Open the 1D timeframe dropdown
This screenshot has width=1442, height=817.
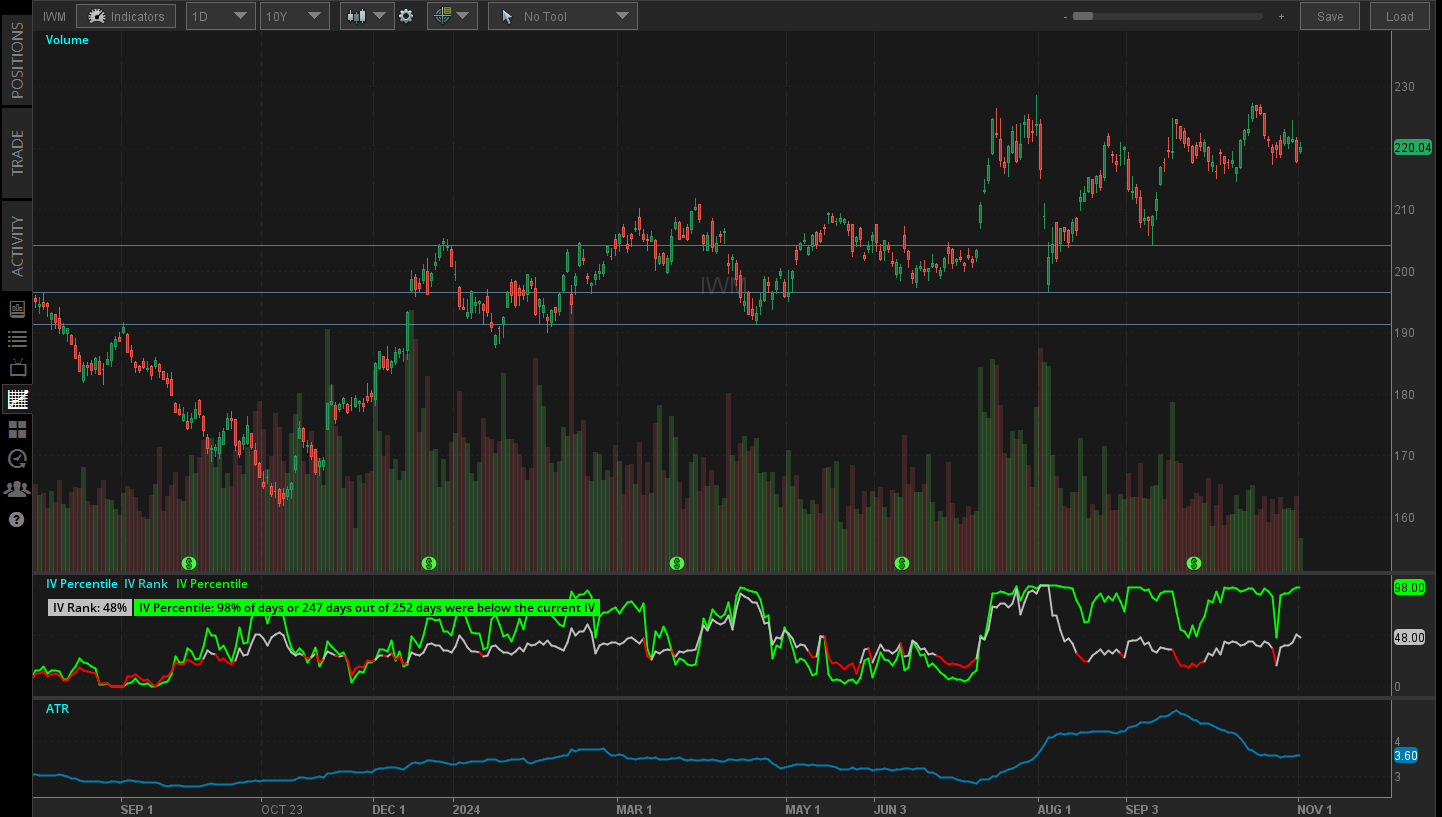[x=220, y=15]
